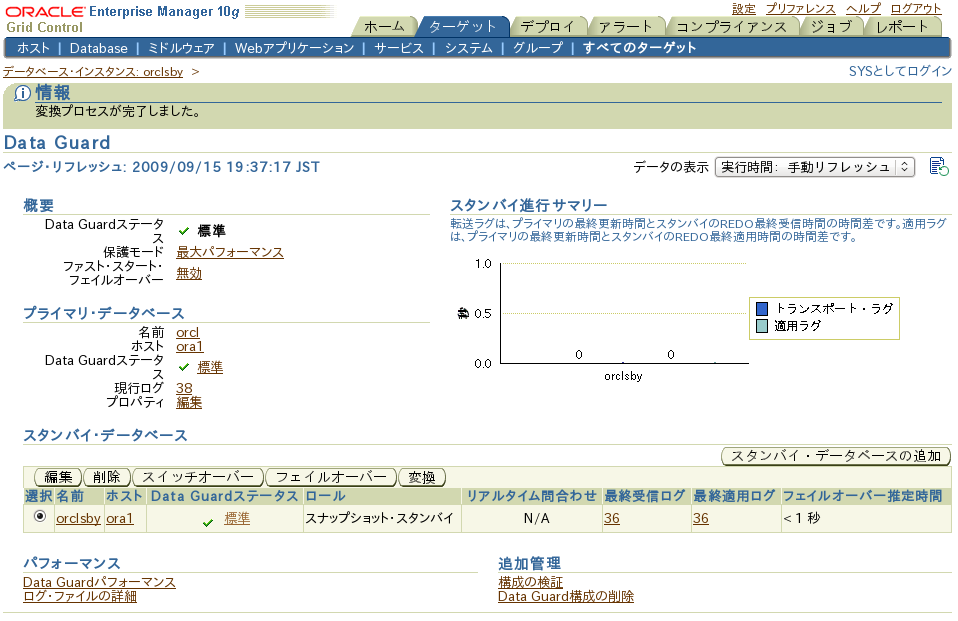Open the Webアプリケーション subtab
The image size is (958, 621).
(x=294, y=48)
